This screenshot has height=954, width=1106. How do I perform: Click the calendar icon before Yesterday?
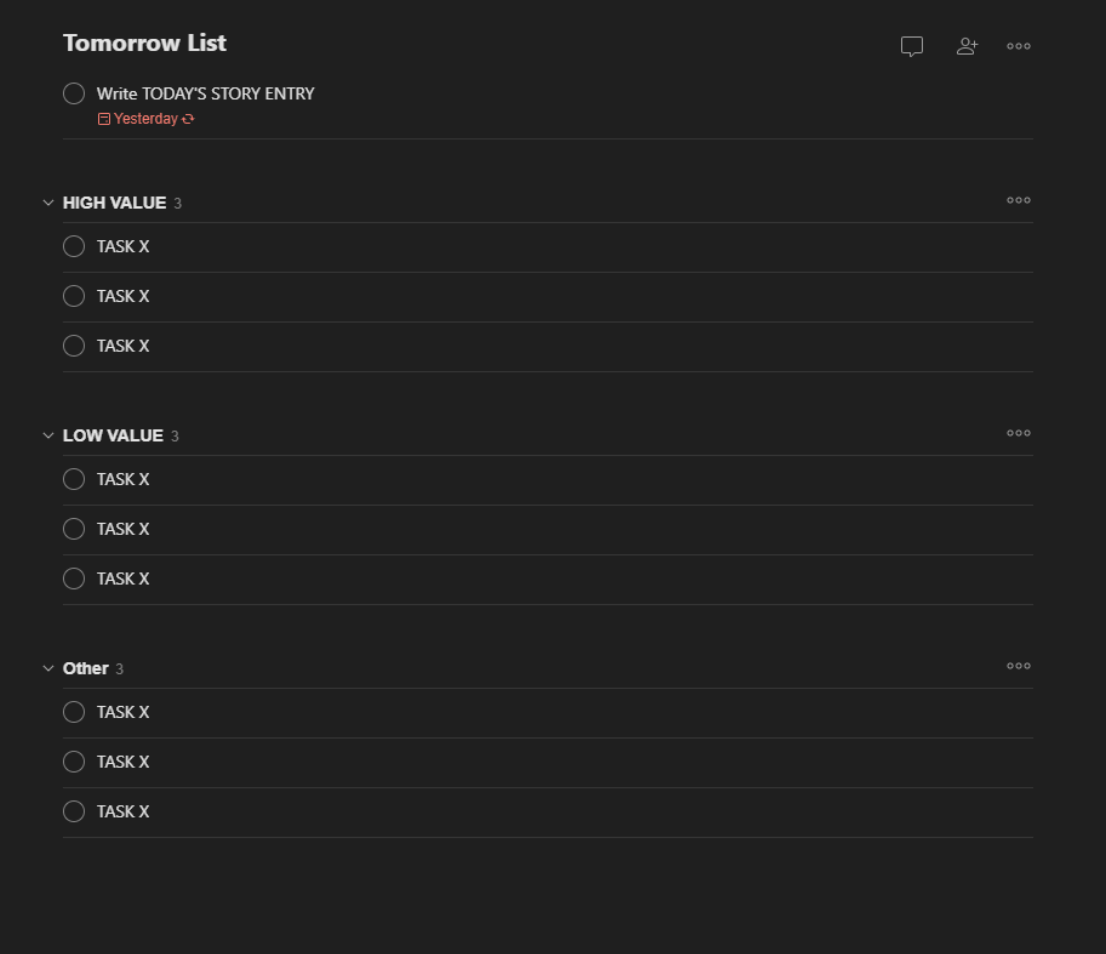pyautogui.click(x=104, y=119)
